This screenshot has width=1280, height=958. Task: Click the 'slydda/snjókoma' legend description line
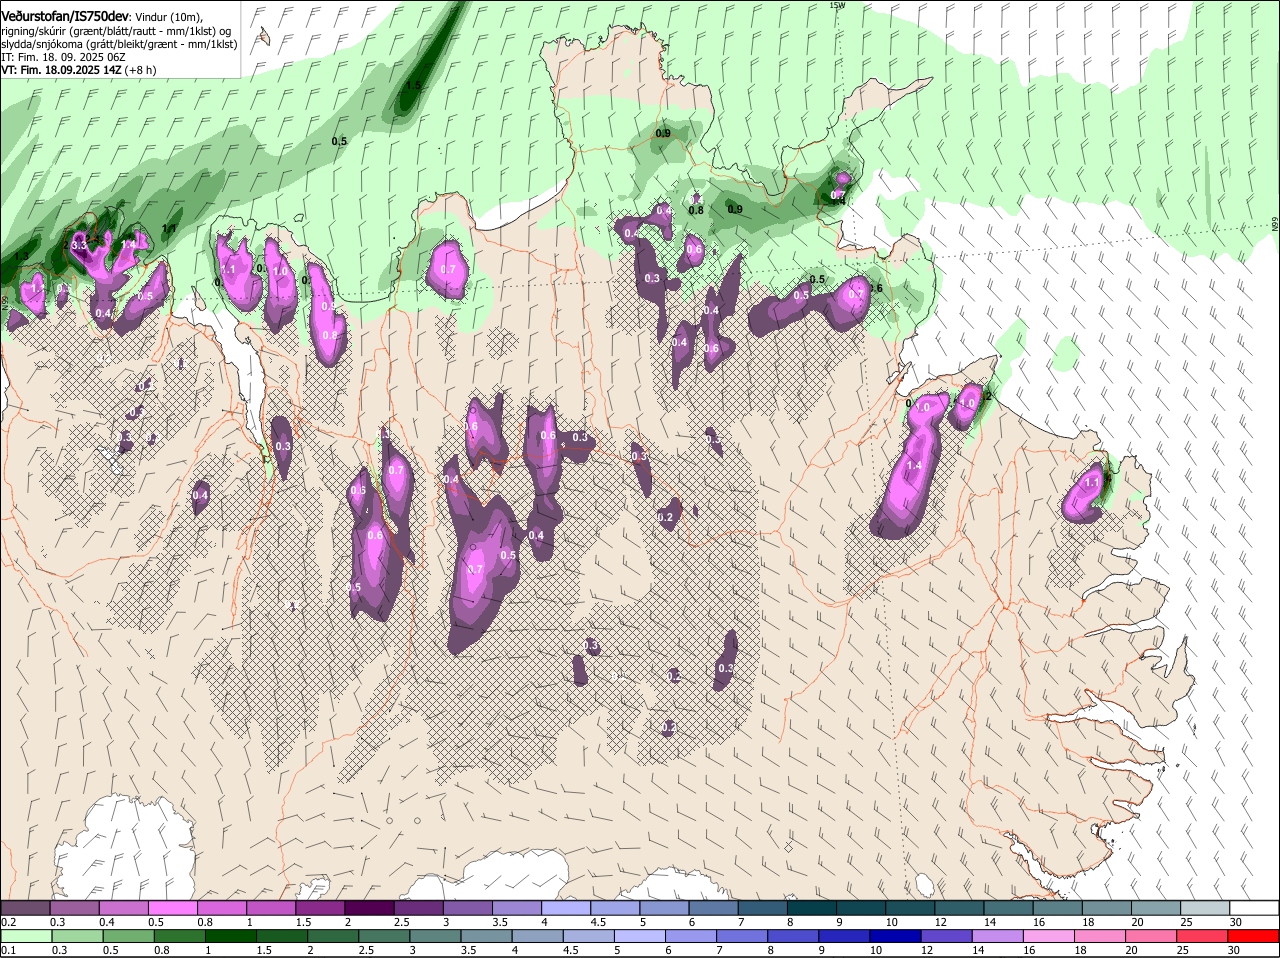pyautogui.click(x=119, y=44)
